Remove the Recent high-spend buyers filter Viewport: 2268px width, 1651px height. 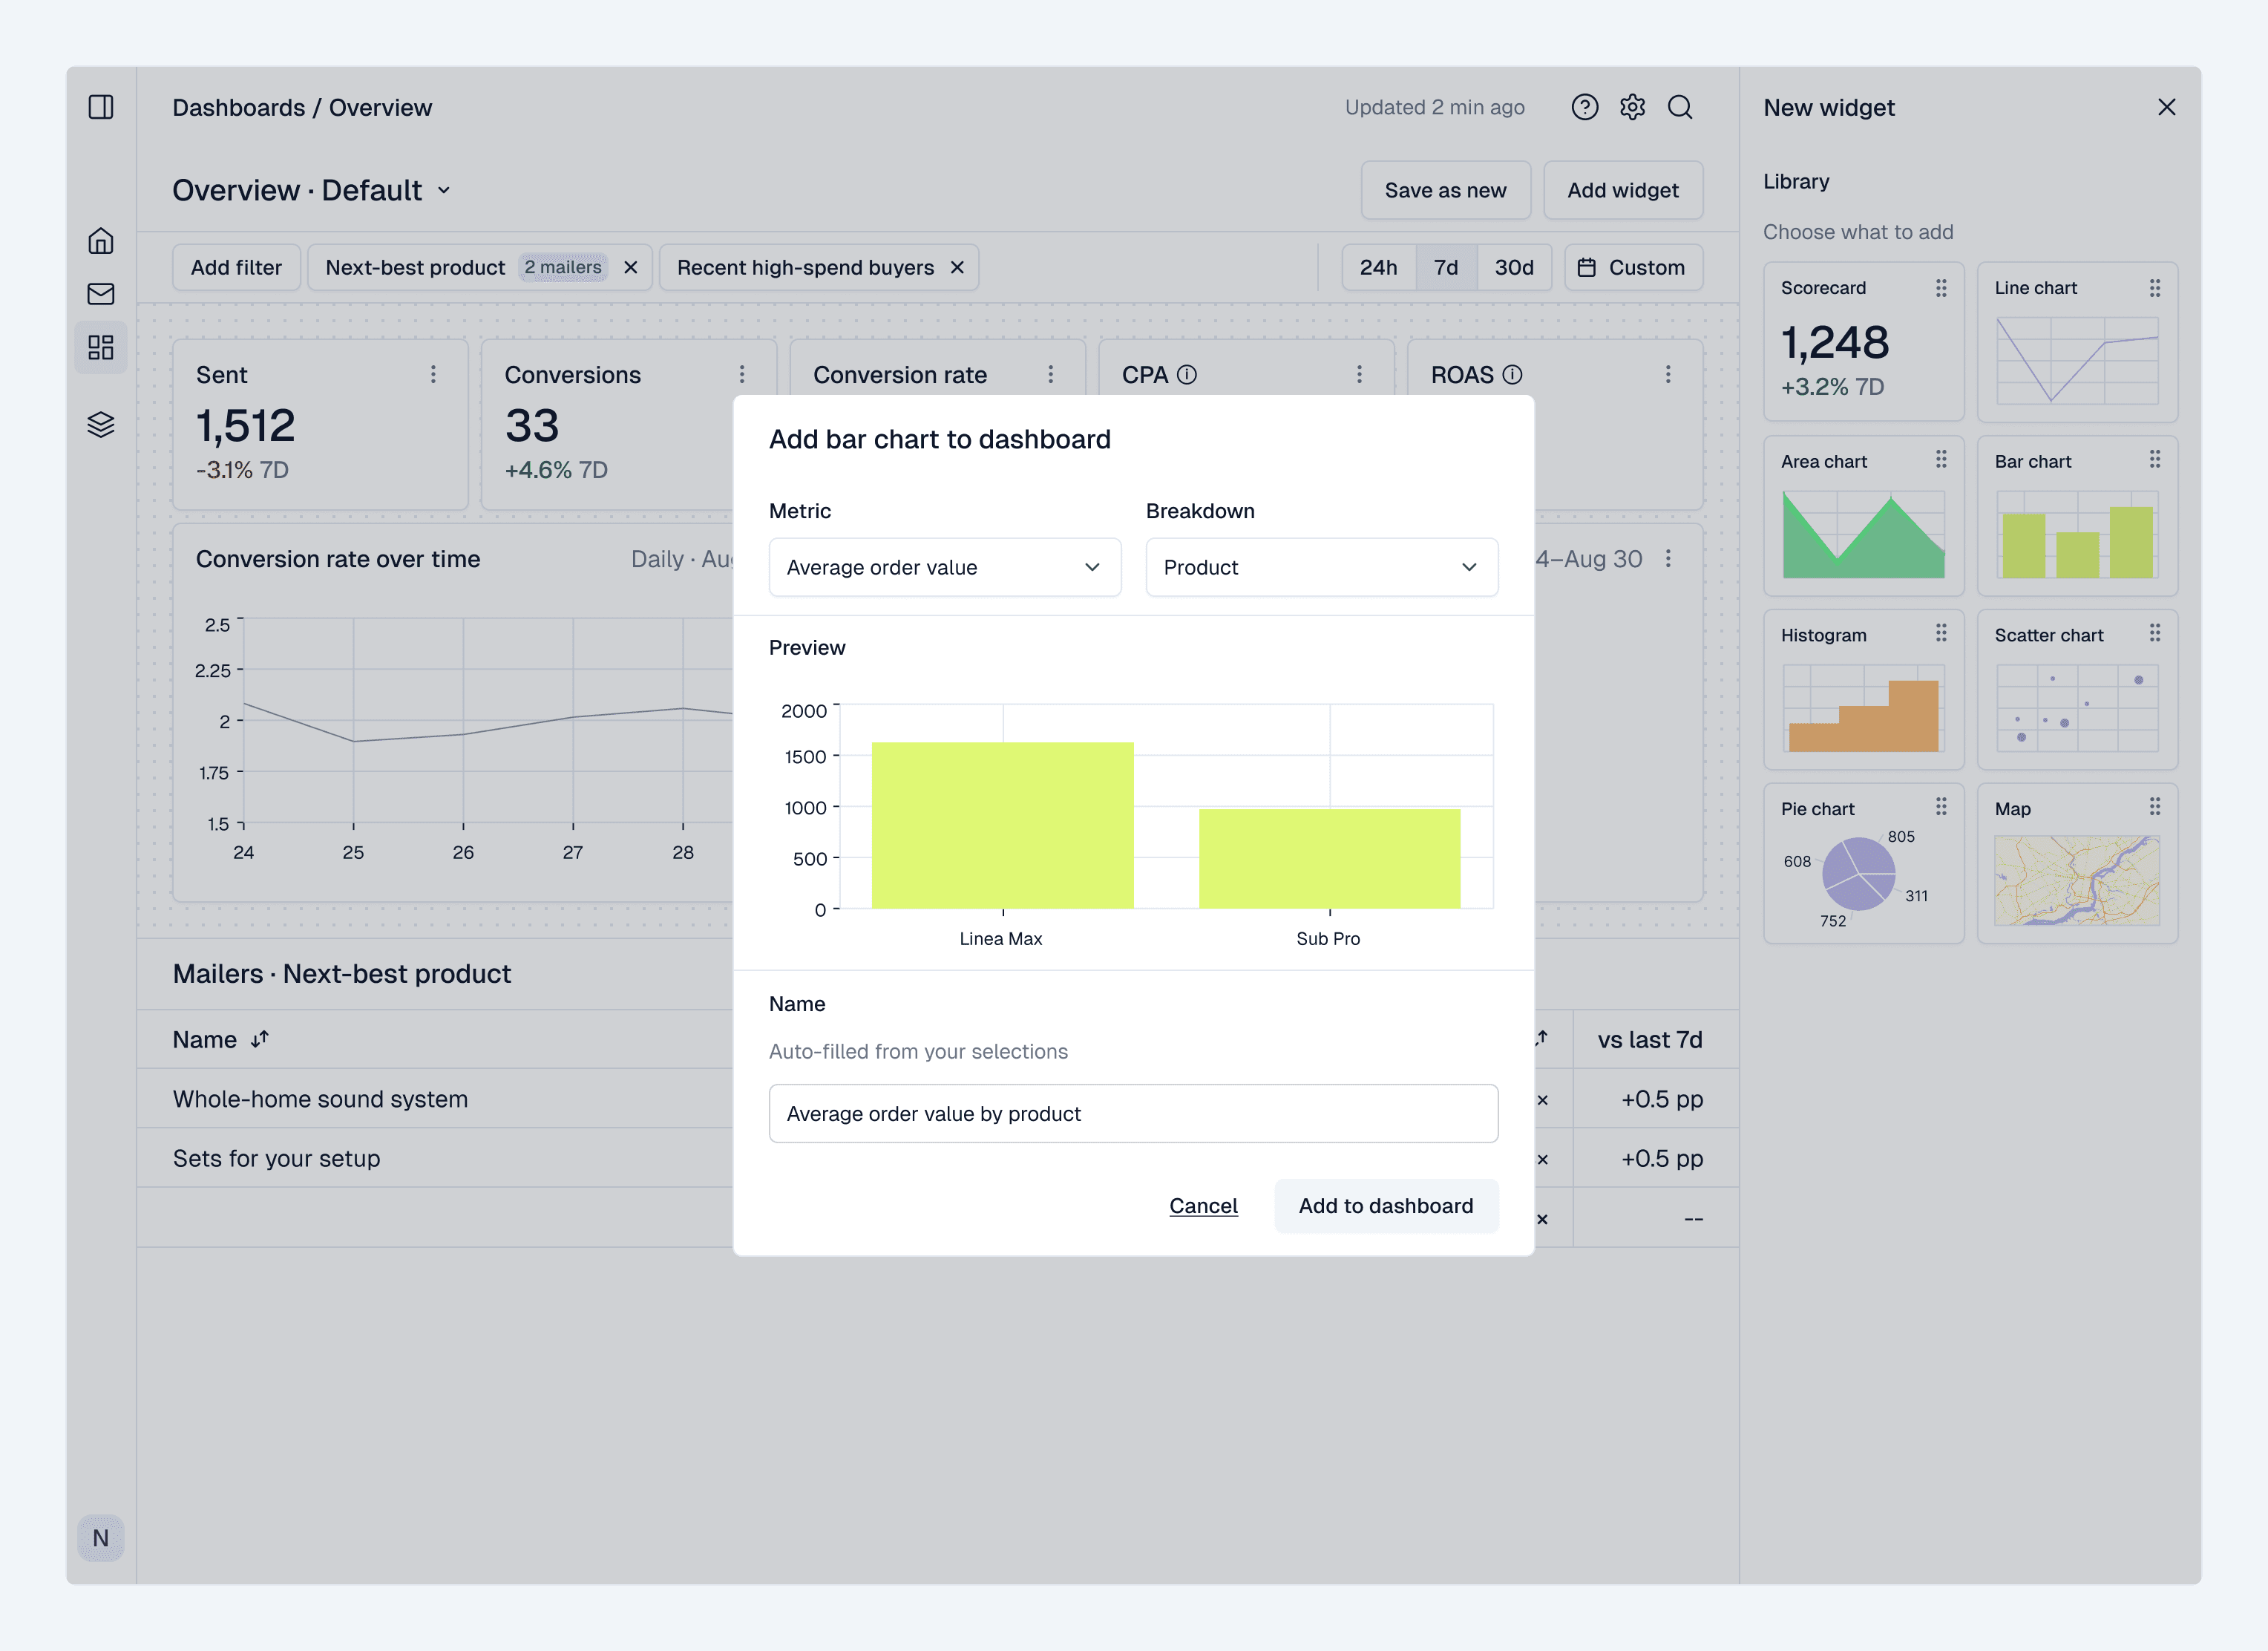957,268
